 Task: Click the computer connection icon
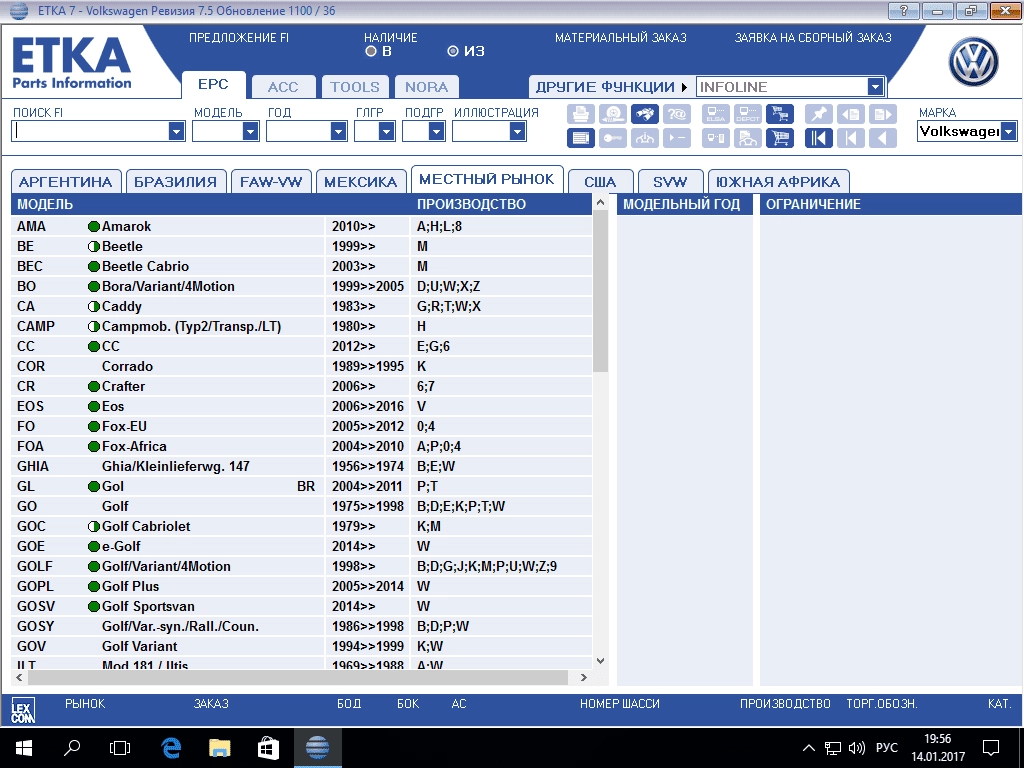[x=716, y=138]
